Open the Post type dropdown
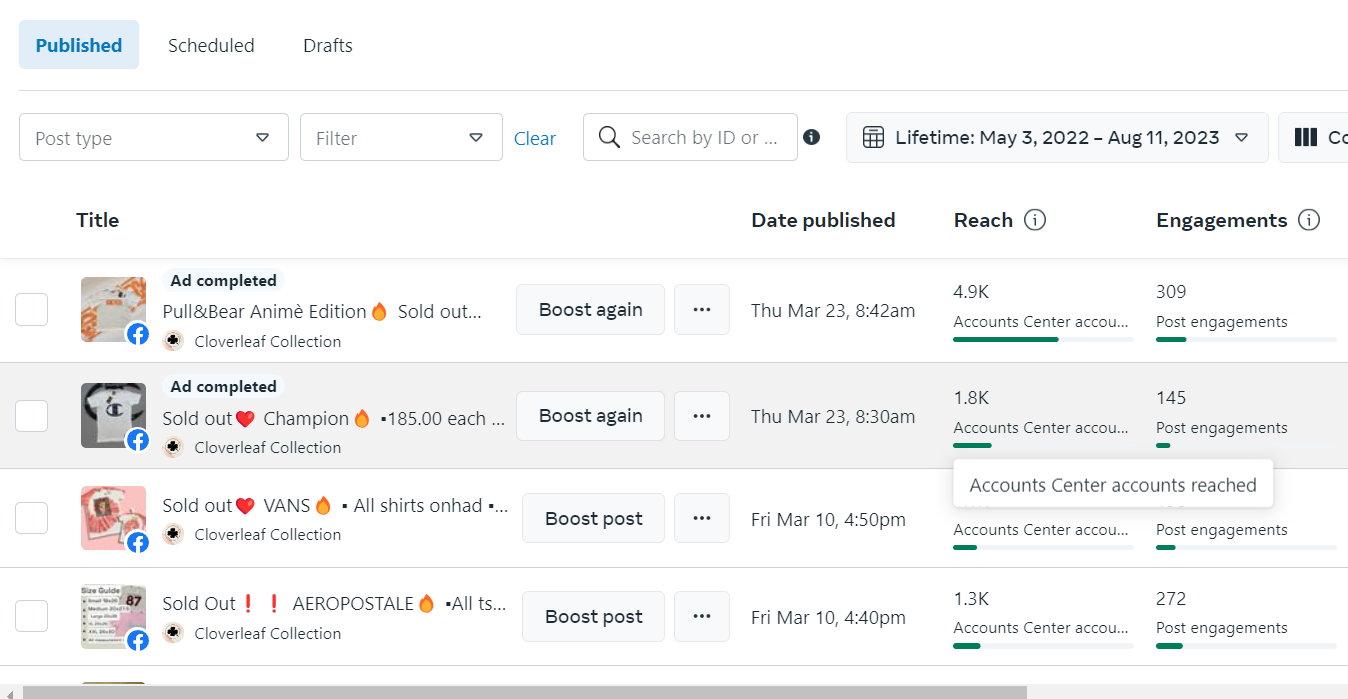This screenshot has width=1348, height=699. [x=154, y=137]
